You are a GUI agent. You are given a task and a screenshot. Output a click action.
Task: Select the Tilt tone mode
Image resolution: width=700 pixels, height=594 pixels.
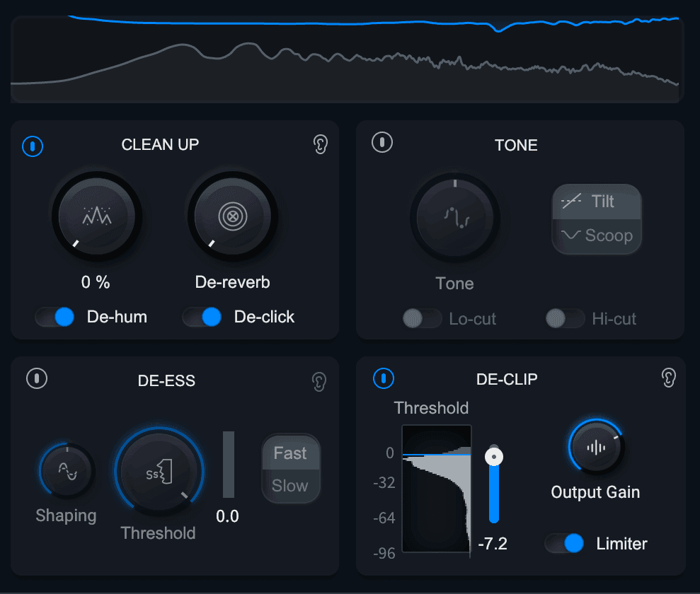coord(597,202)
